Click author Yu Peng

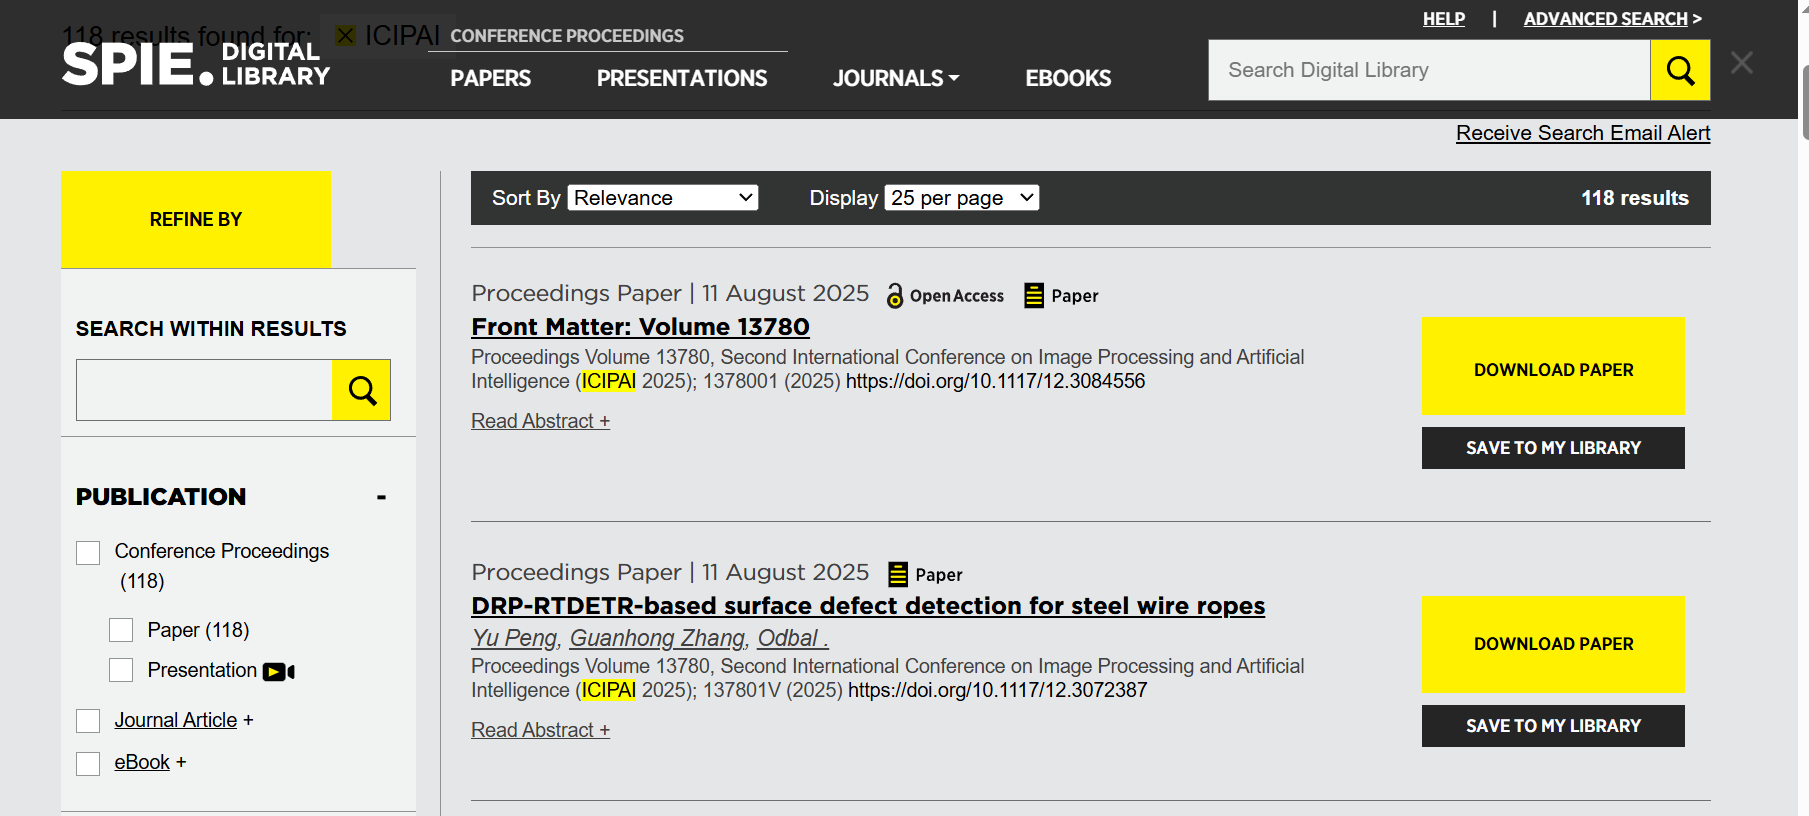click(515, 638)
